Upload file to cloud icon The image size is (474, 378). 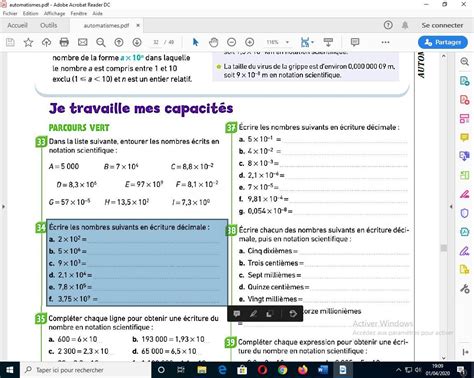pyautogui.click(x=46, y=42)
